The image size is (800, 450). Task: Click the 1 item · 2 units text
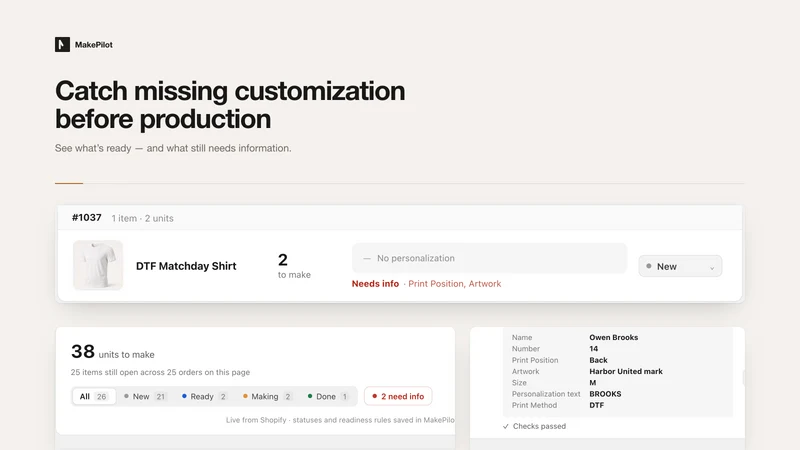[x=142, y=218]
